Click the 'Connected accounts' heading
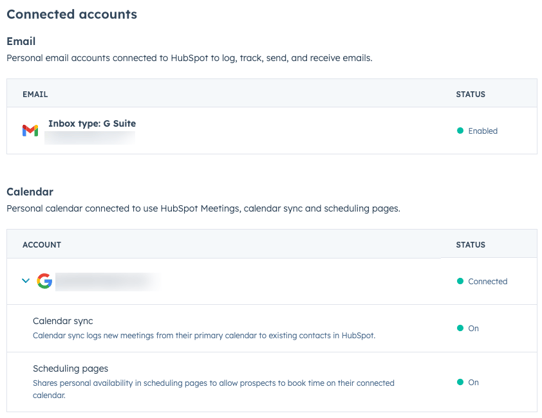This screenshot has width=542, height=418. coord(72,14)
